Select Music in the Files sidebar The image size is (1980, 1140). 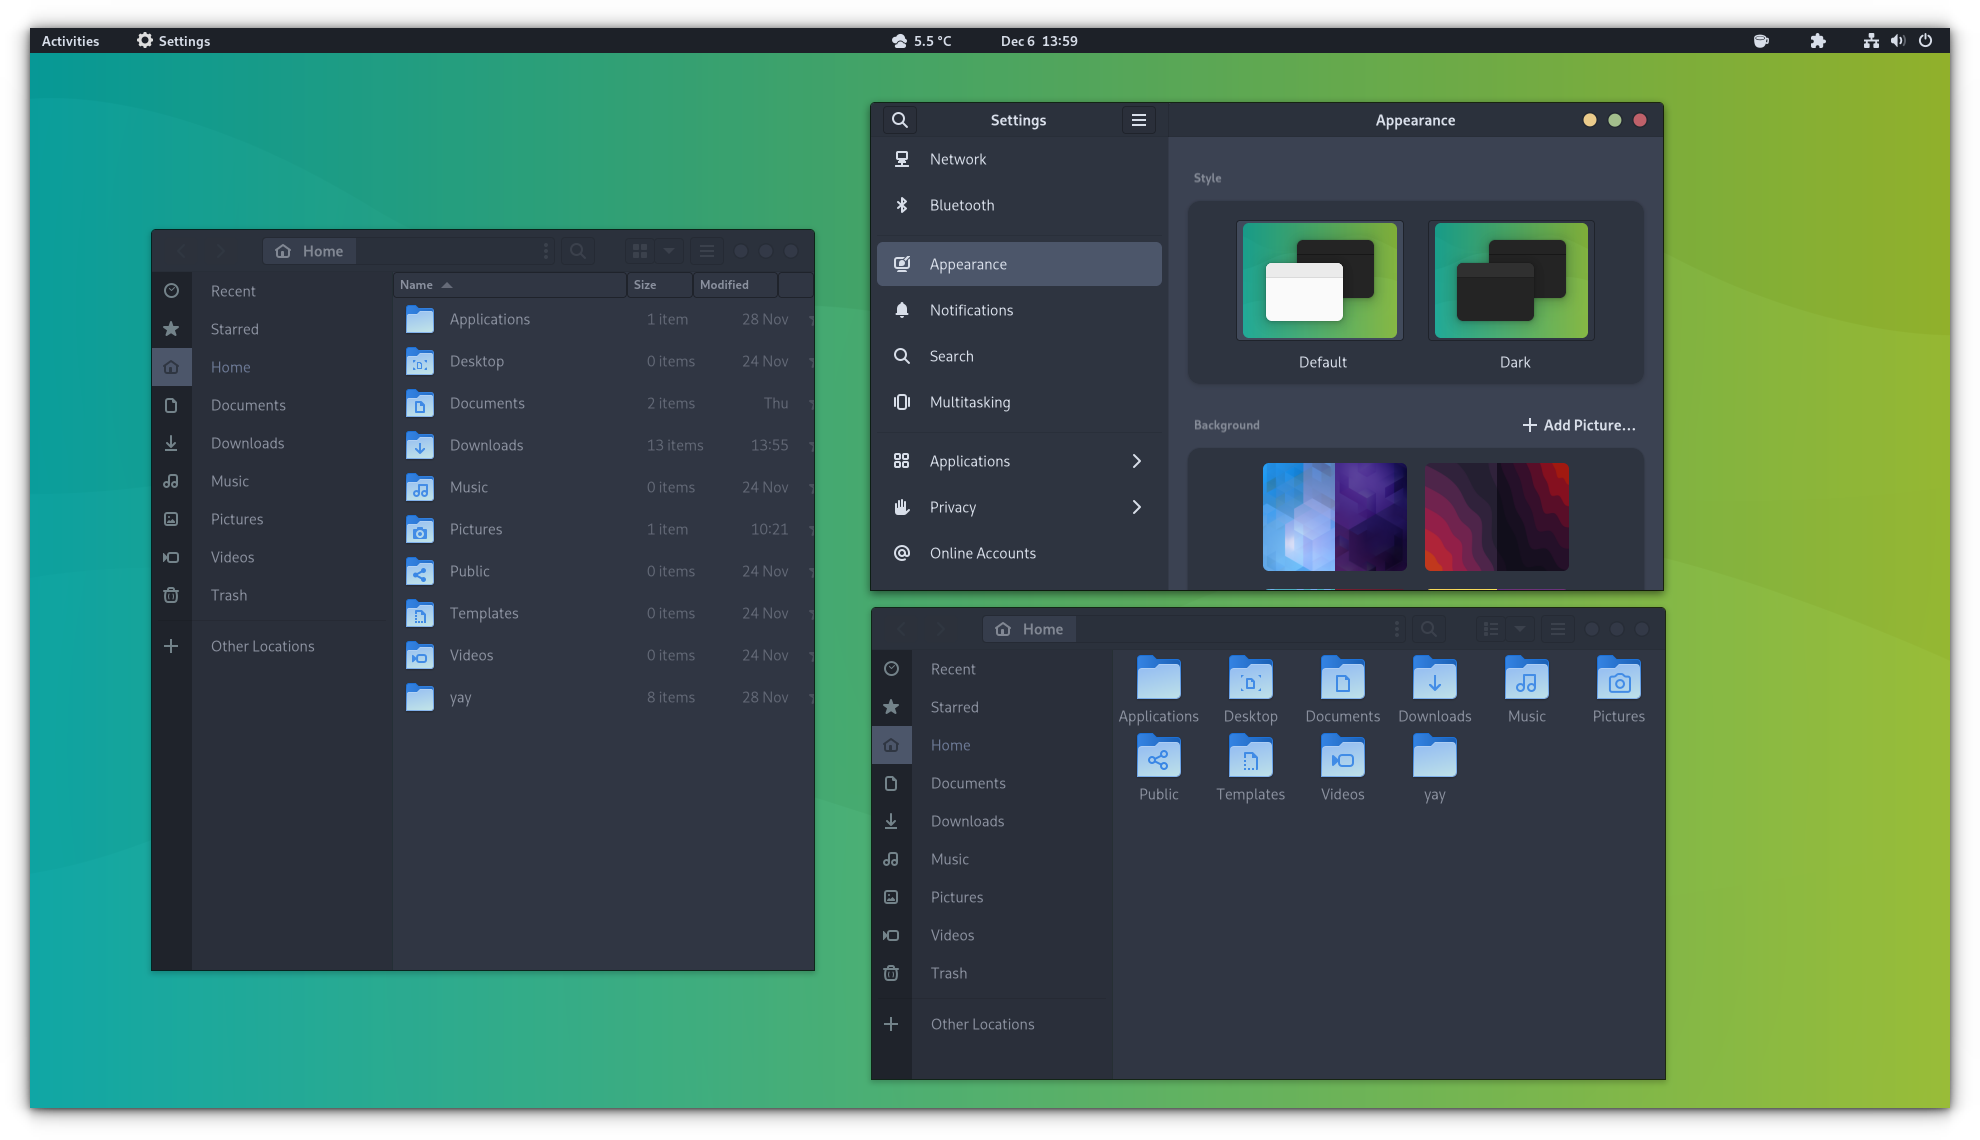coord(229,481)
